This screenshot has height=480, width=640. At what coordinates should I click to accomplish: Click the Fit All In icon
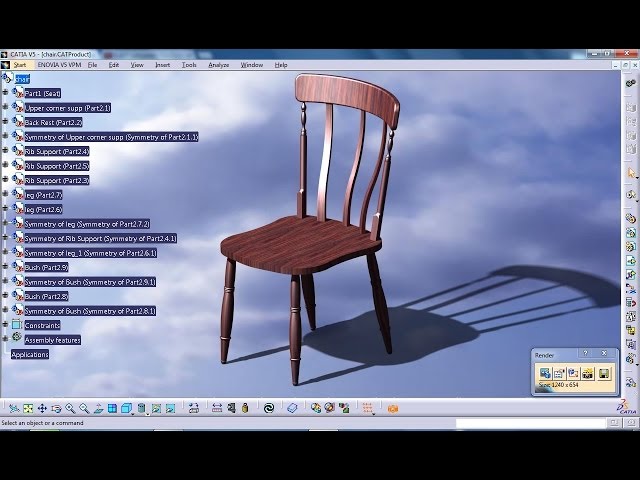click(28, 408)
